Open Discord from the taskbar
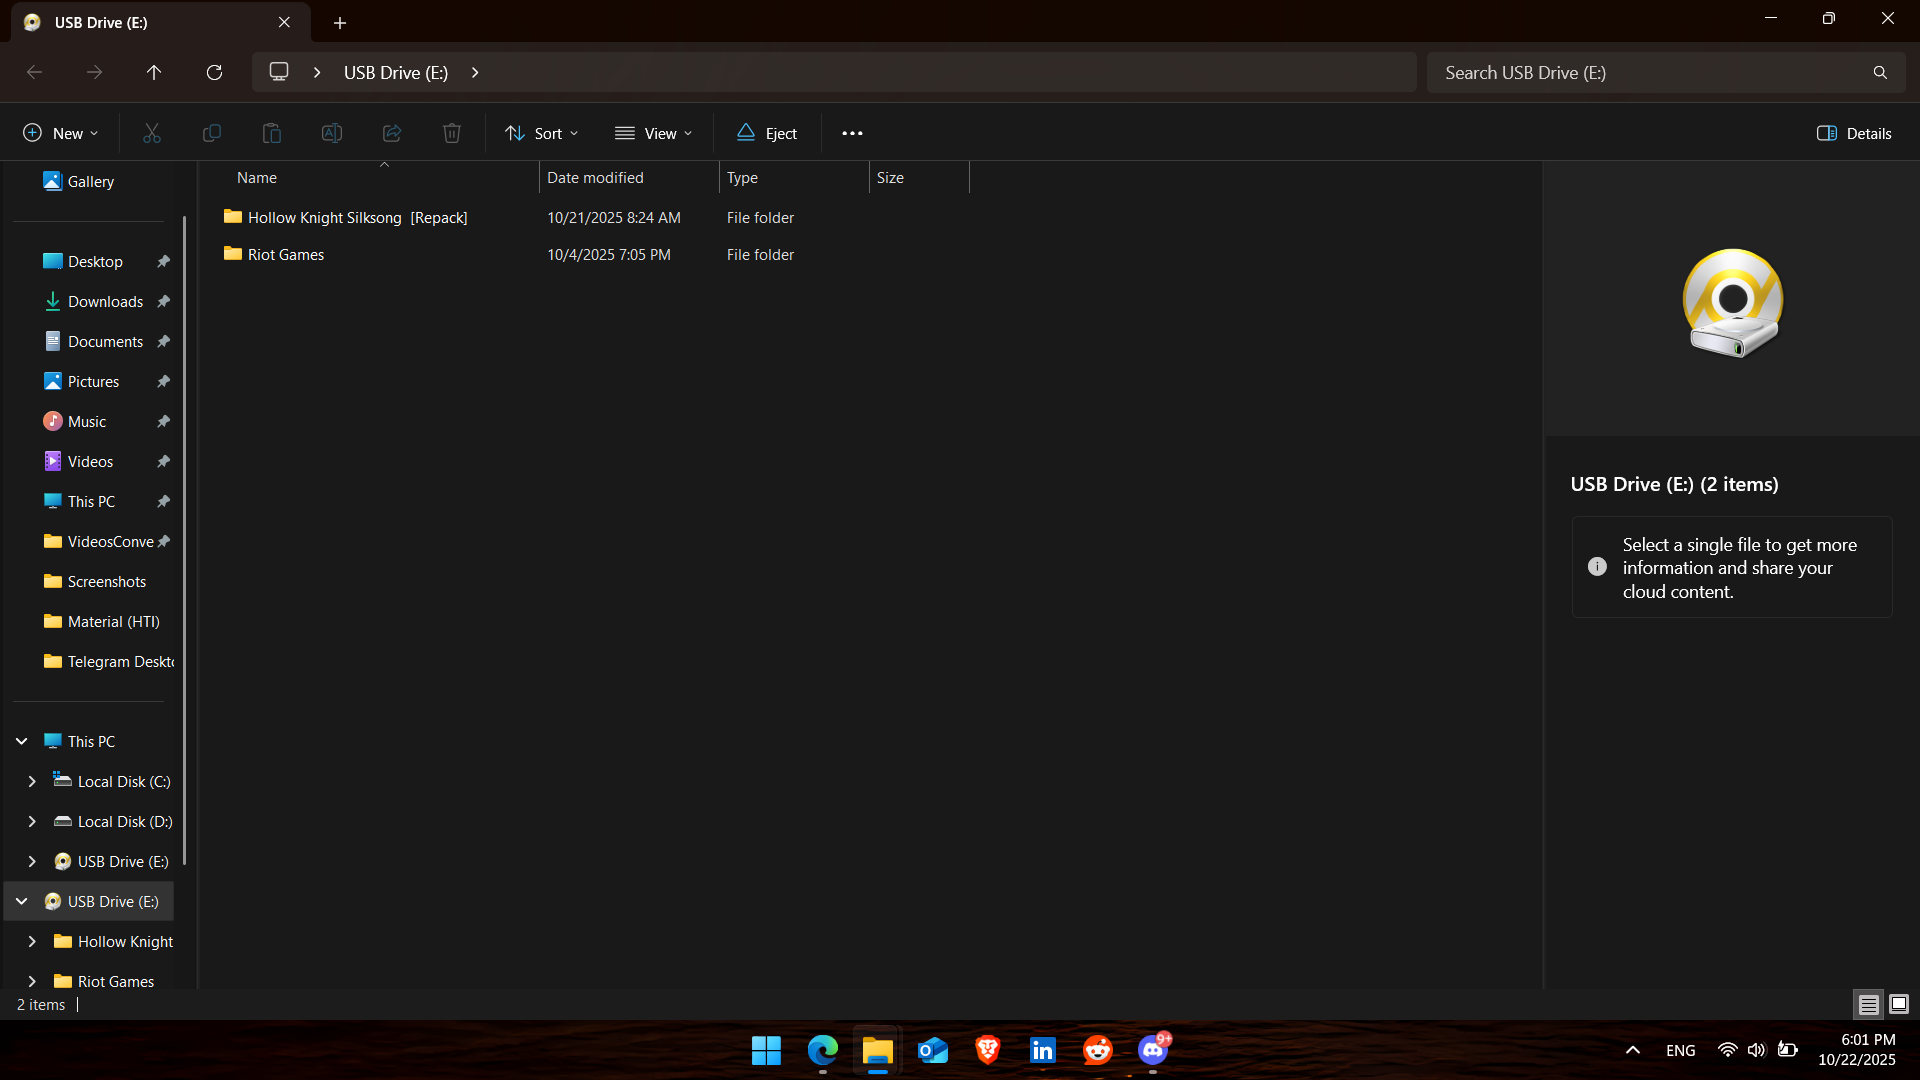This screenshot has width=1920, height=1080. click(x=1152, y=1050)
